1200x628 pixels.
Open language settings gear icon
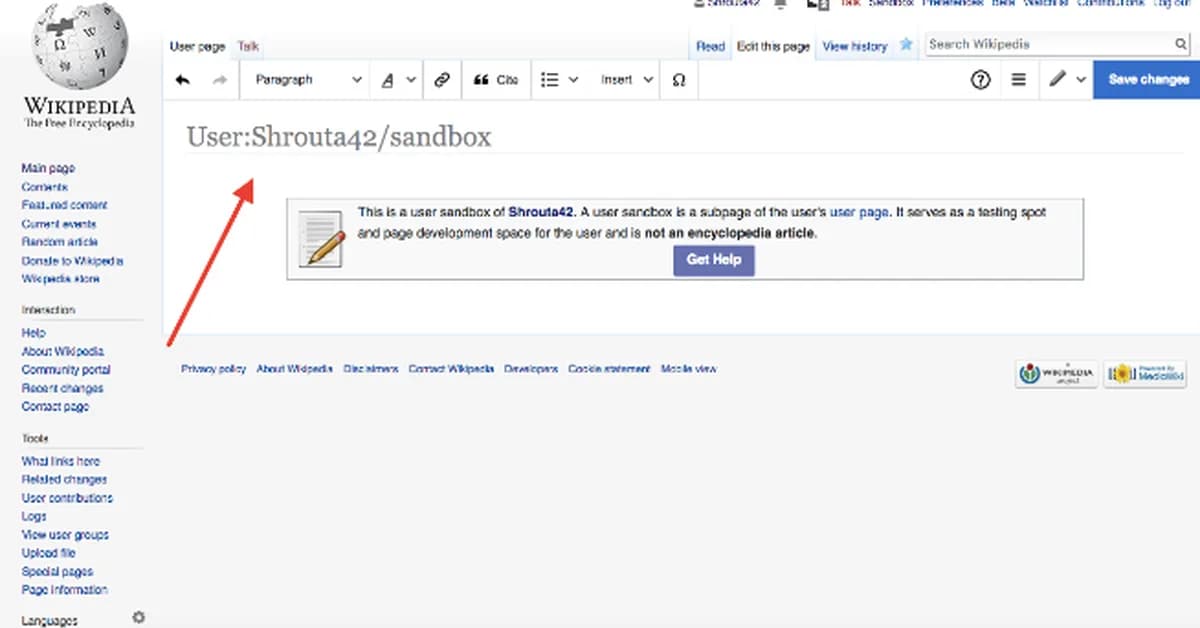click(x=139, y=618)
